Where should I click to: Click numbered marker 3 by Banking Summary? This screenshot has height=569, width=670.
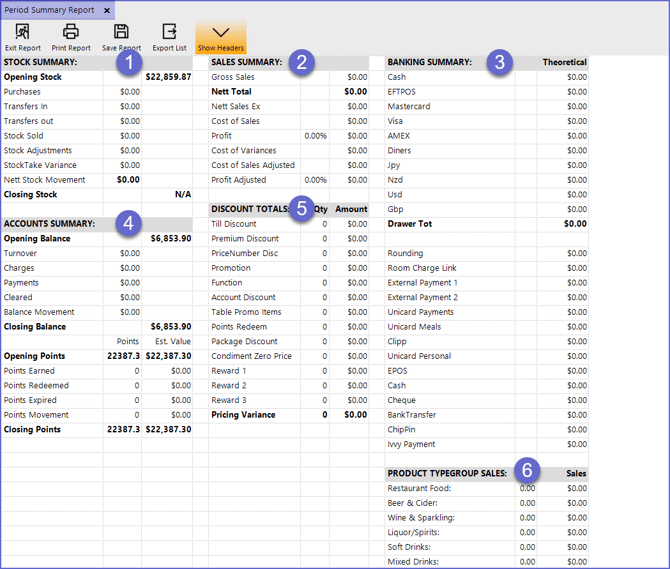498,62
